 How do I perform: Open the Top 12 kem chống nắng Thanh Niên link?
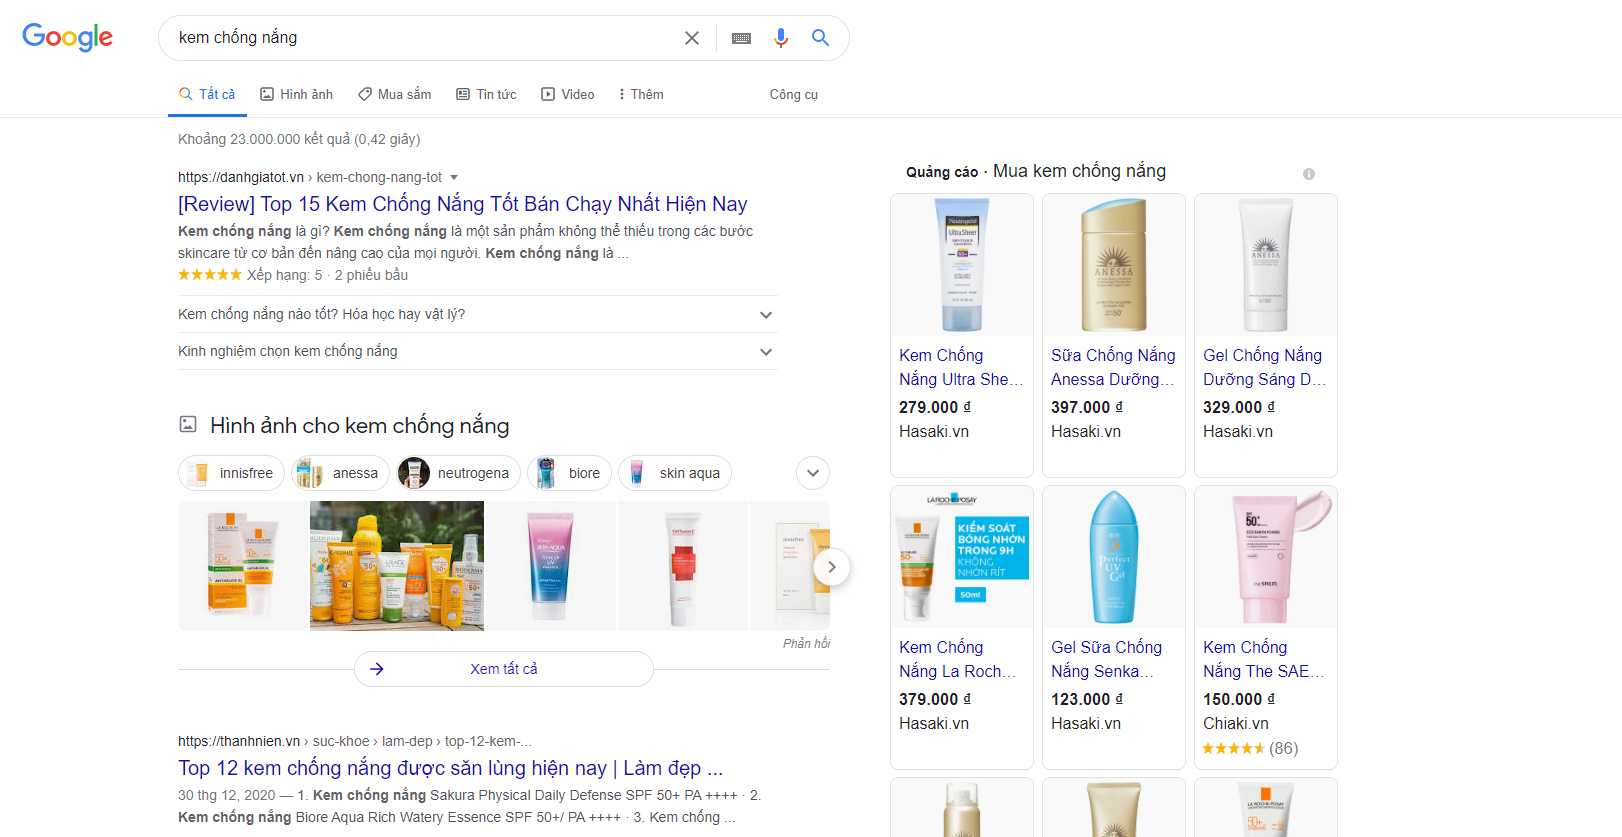click(450, 768)
